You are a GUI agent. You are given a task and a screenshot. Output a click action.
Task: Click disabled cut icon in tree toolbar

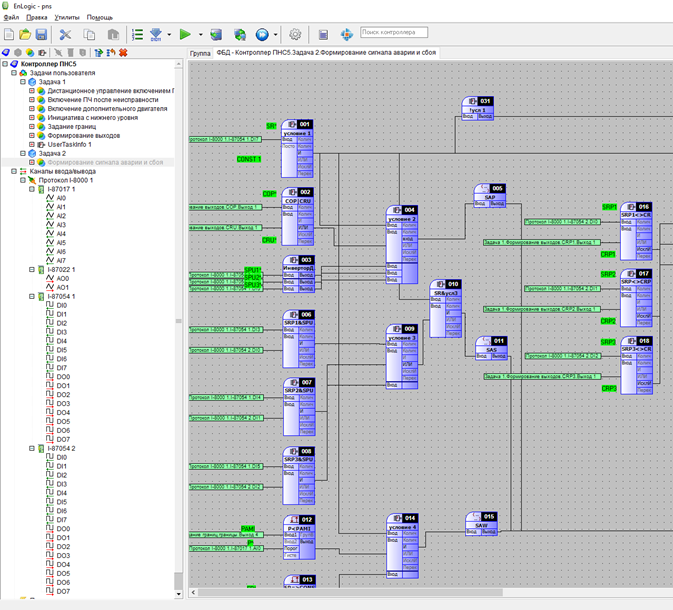[x=58, y=52]
